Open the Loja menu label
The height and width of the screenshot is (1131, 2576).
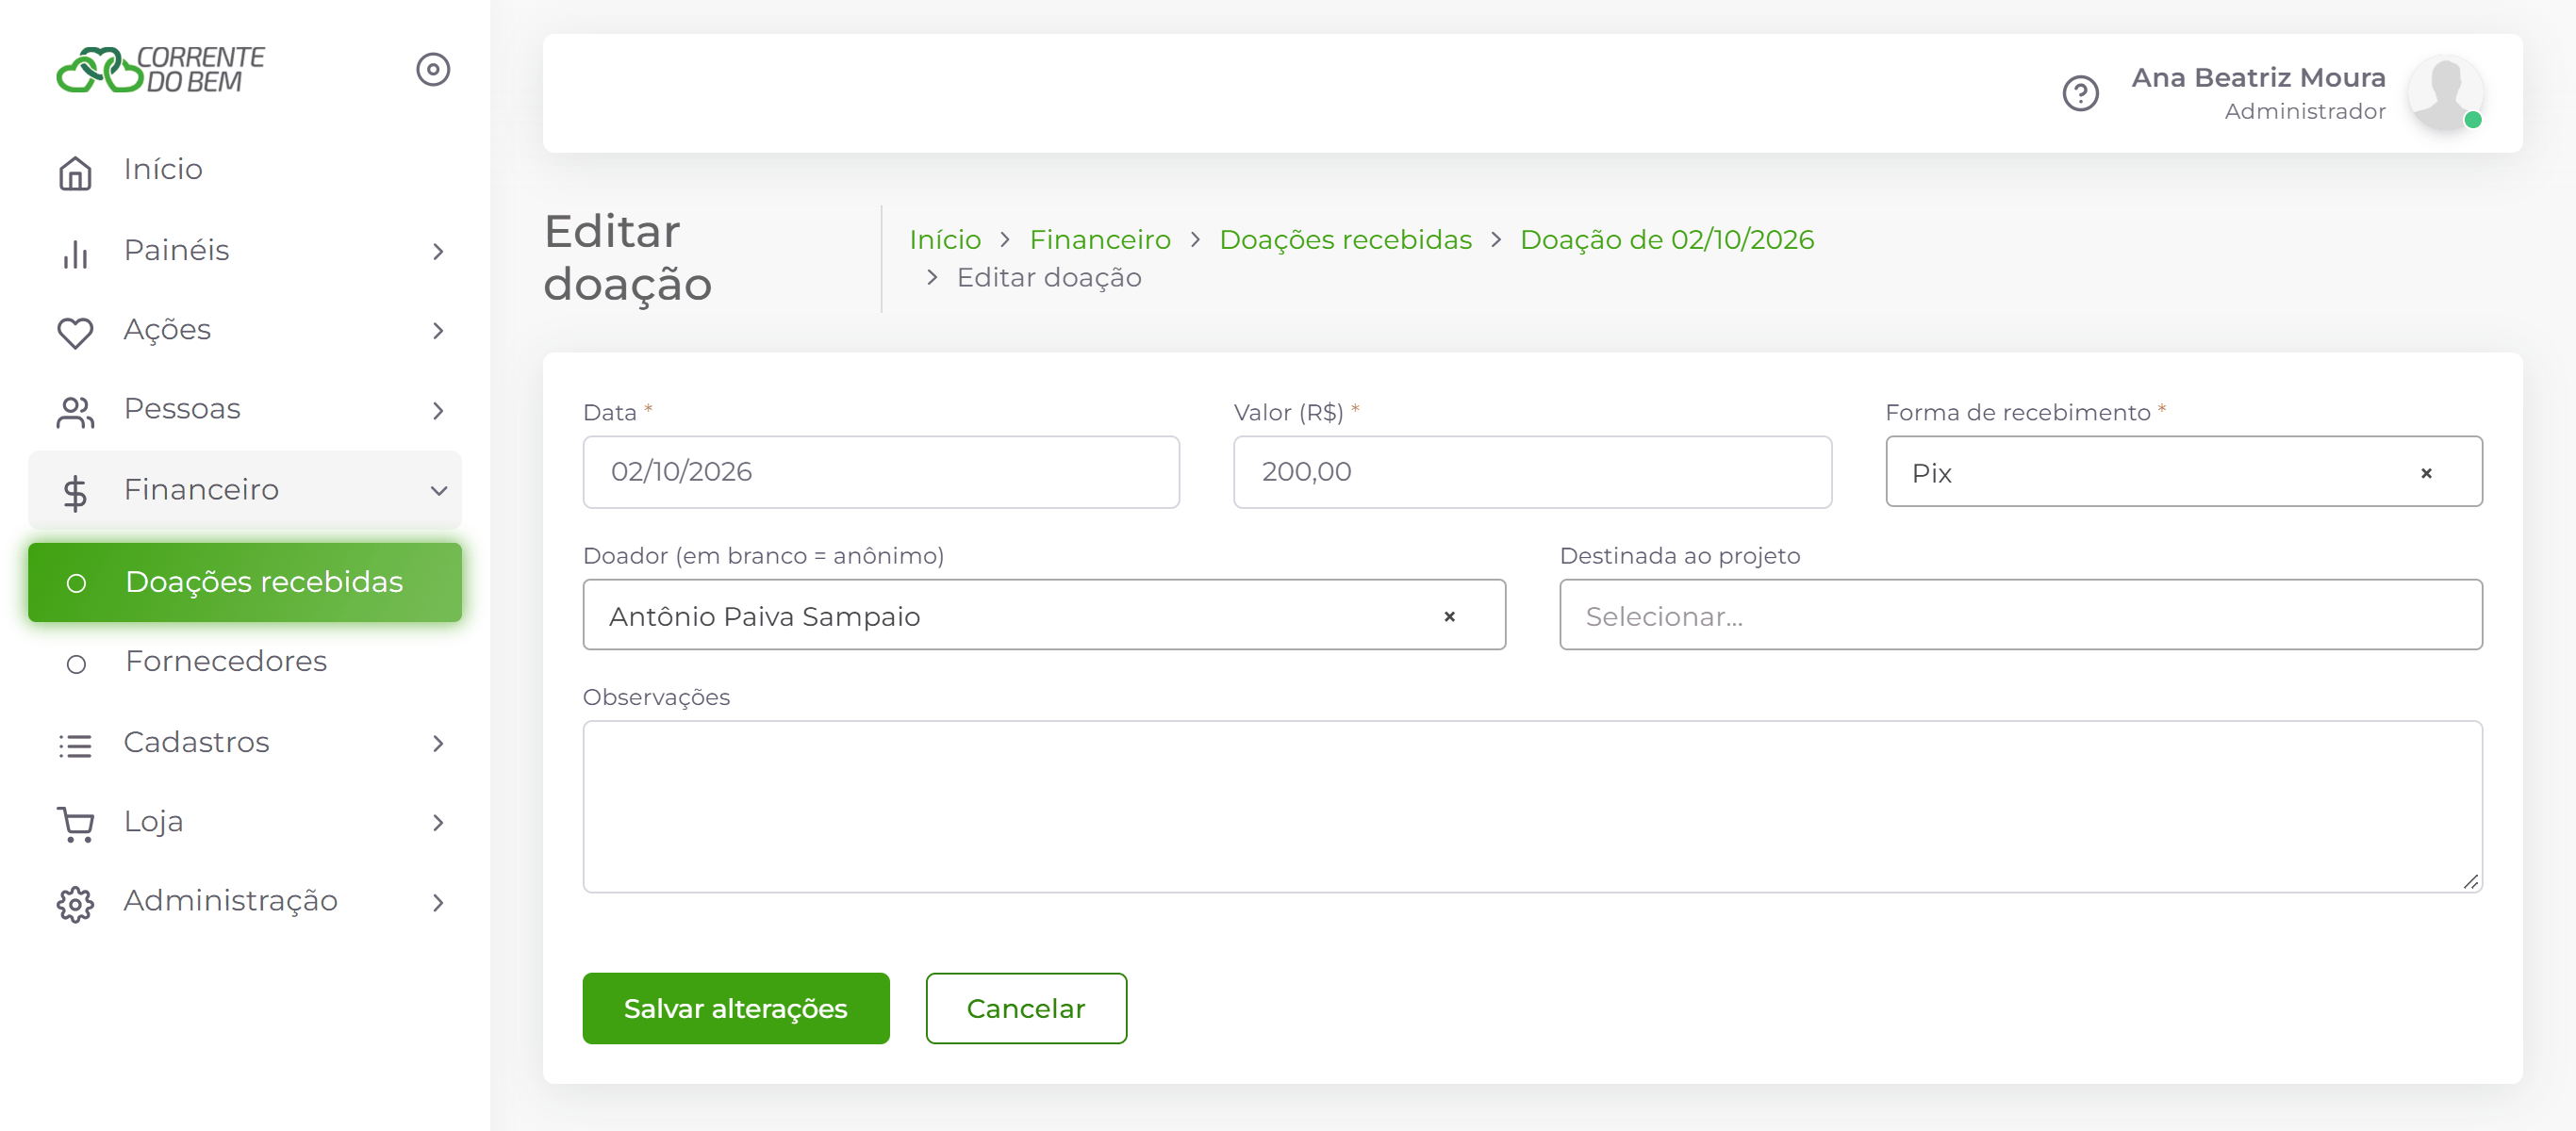coord(153,822)
